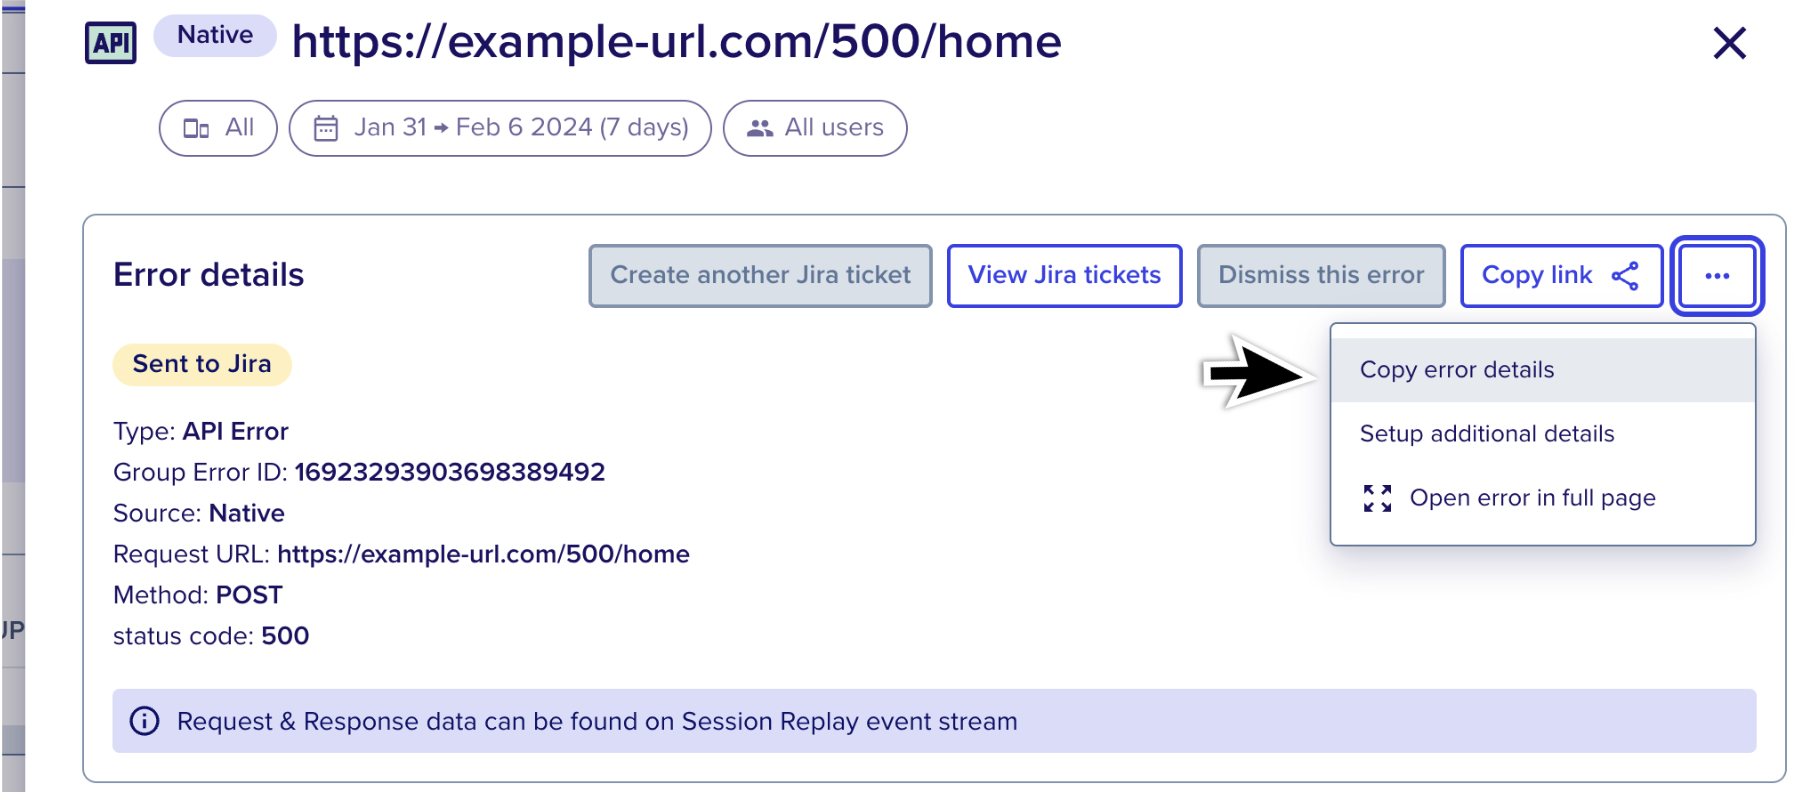Click the devices icon in the All filter
Viewport: 1796px width, 792px height.
click(x=196, y=128)
